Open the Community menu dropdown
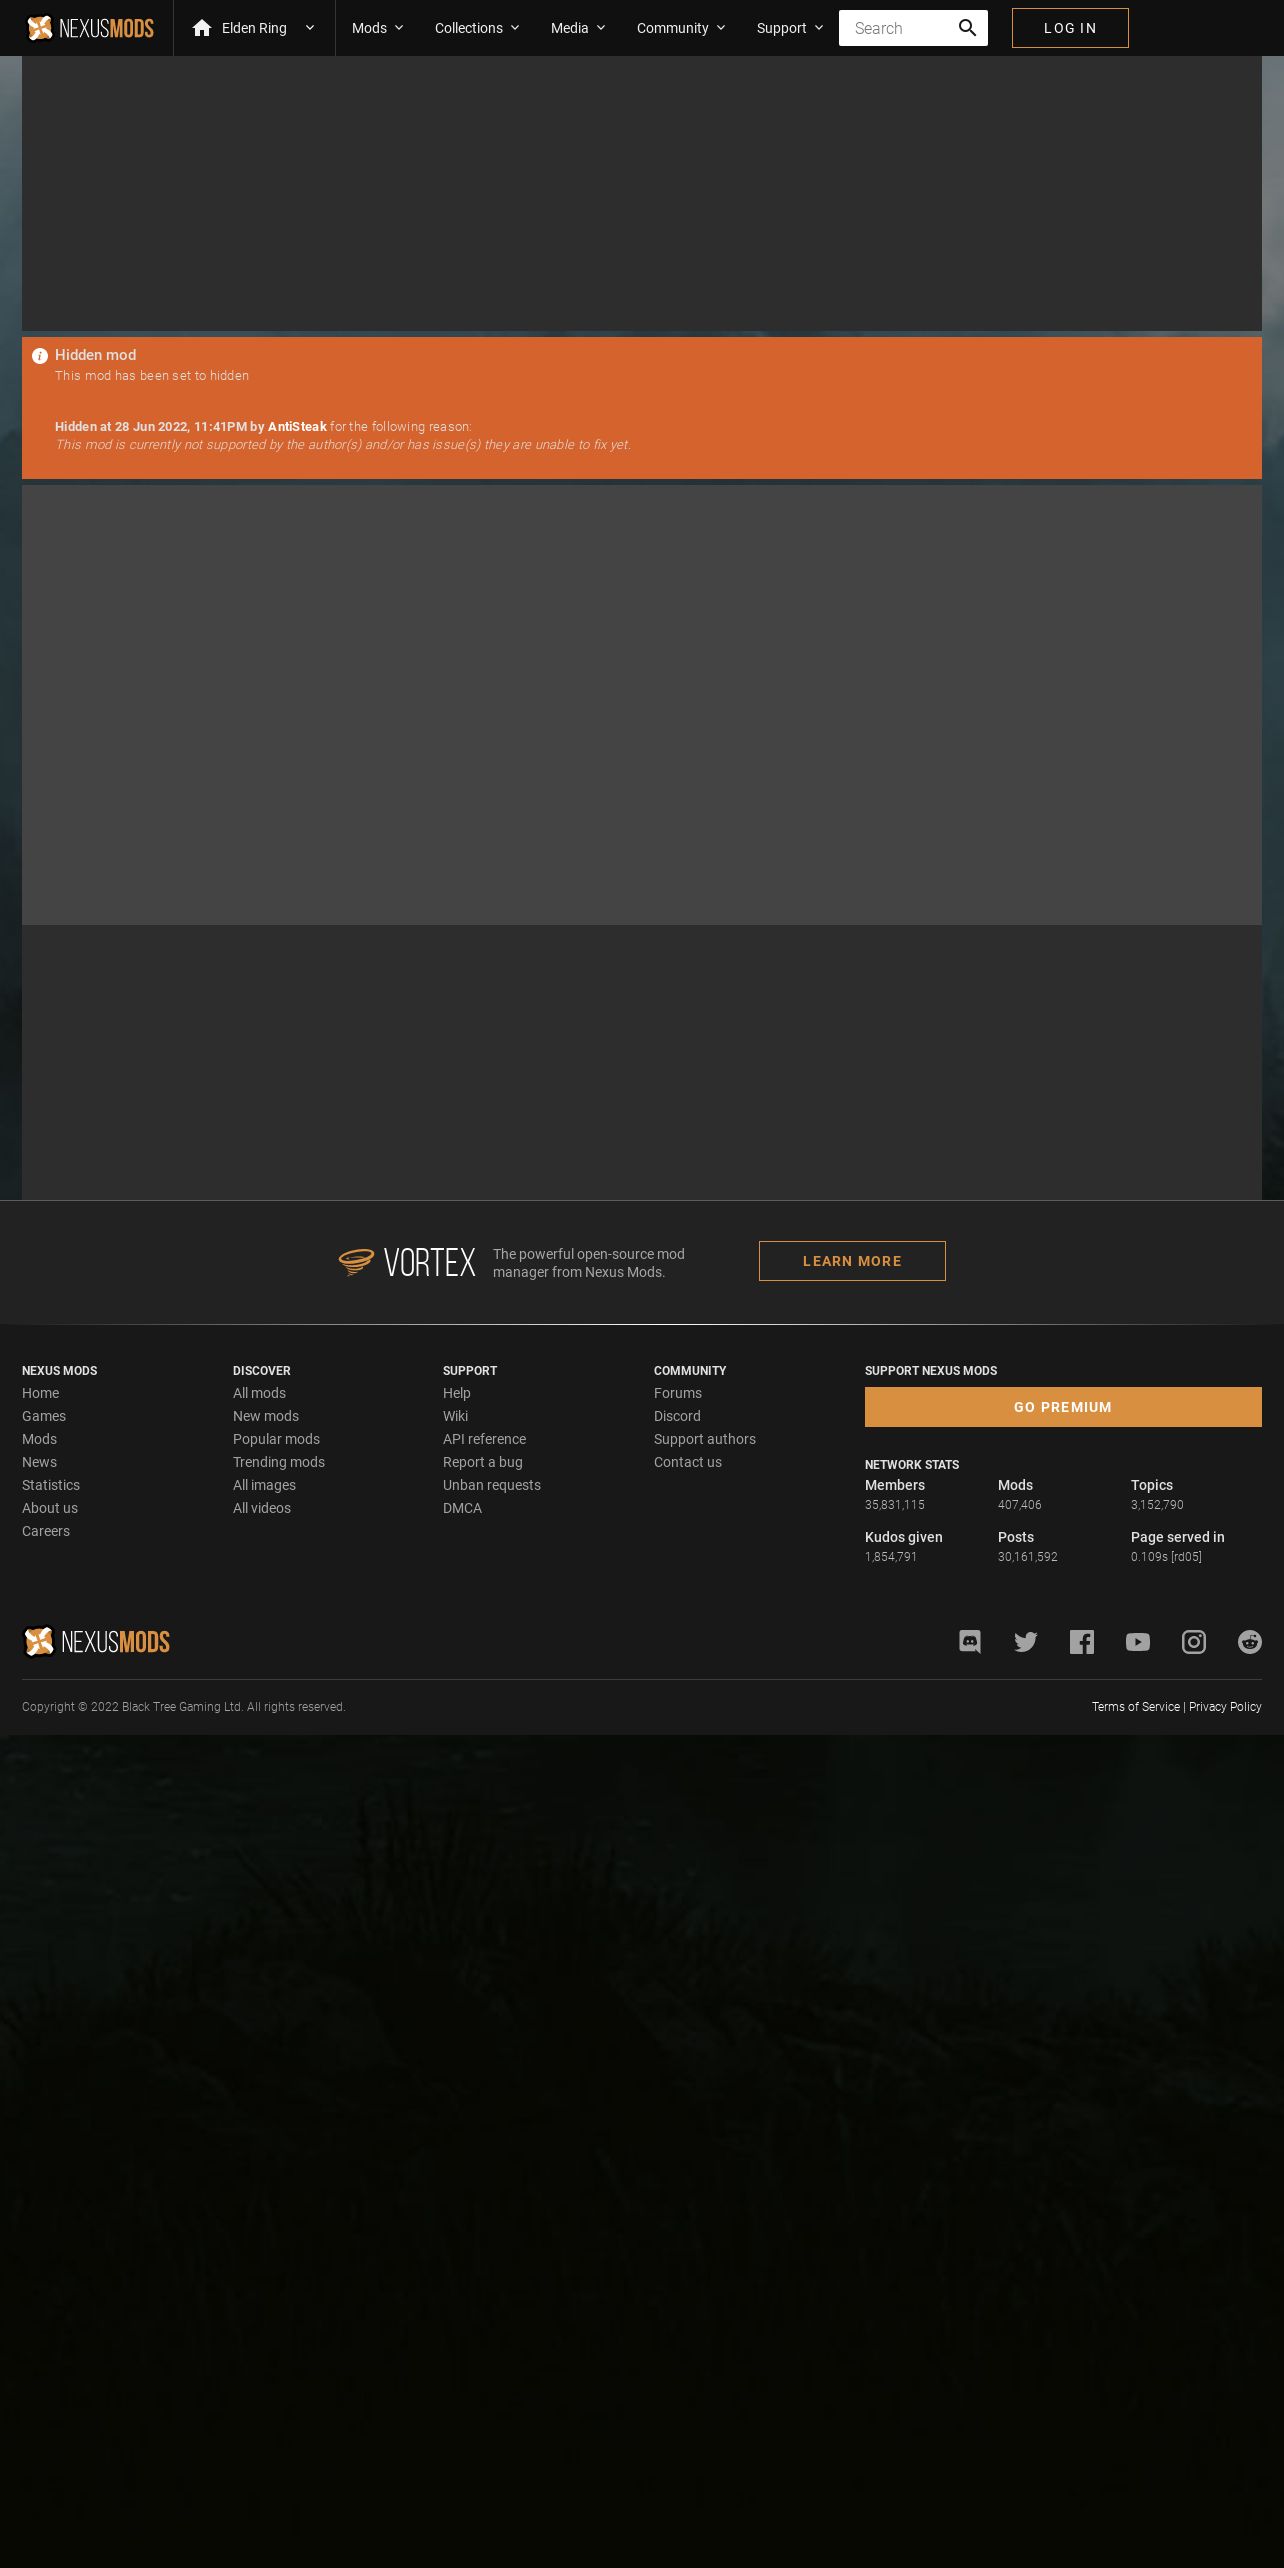1284x2568 pixels. click(x=681, y=28)
